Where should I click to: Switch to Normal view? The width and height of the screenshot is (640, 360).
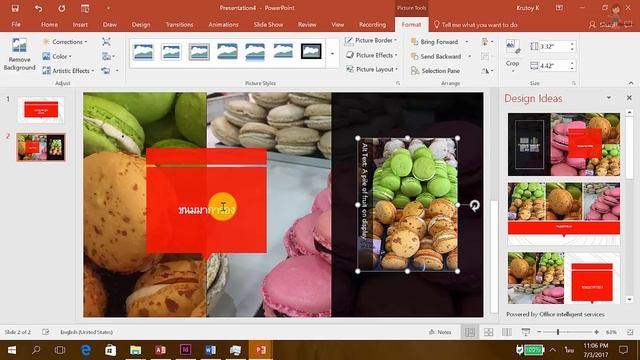pyautogui.click(x=470, y=332)
